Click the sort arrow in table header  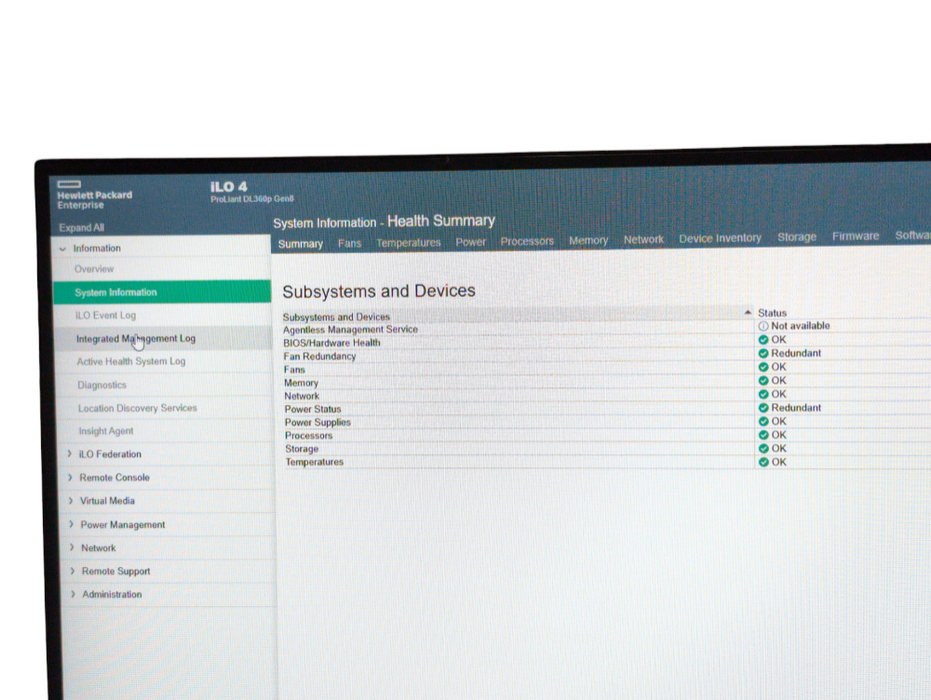(748, 312)
